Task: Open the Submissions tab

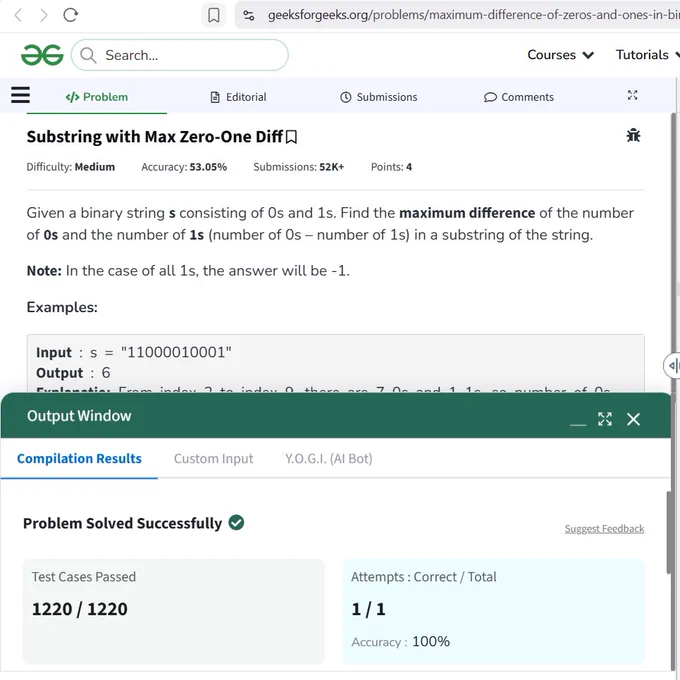Action: point(379,97)
